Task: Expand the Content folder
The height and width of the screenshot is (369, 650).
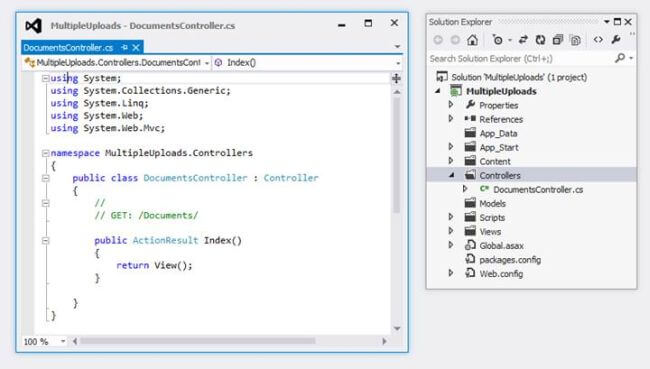Action: click(451, 161)
